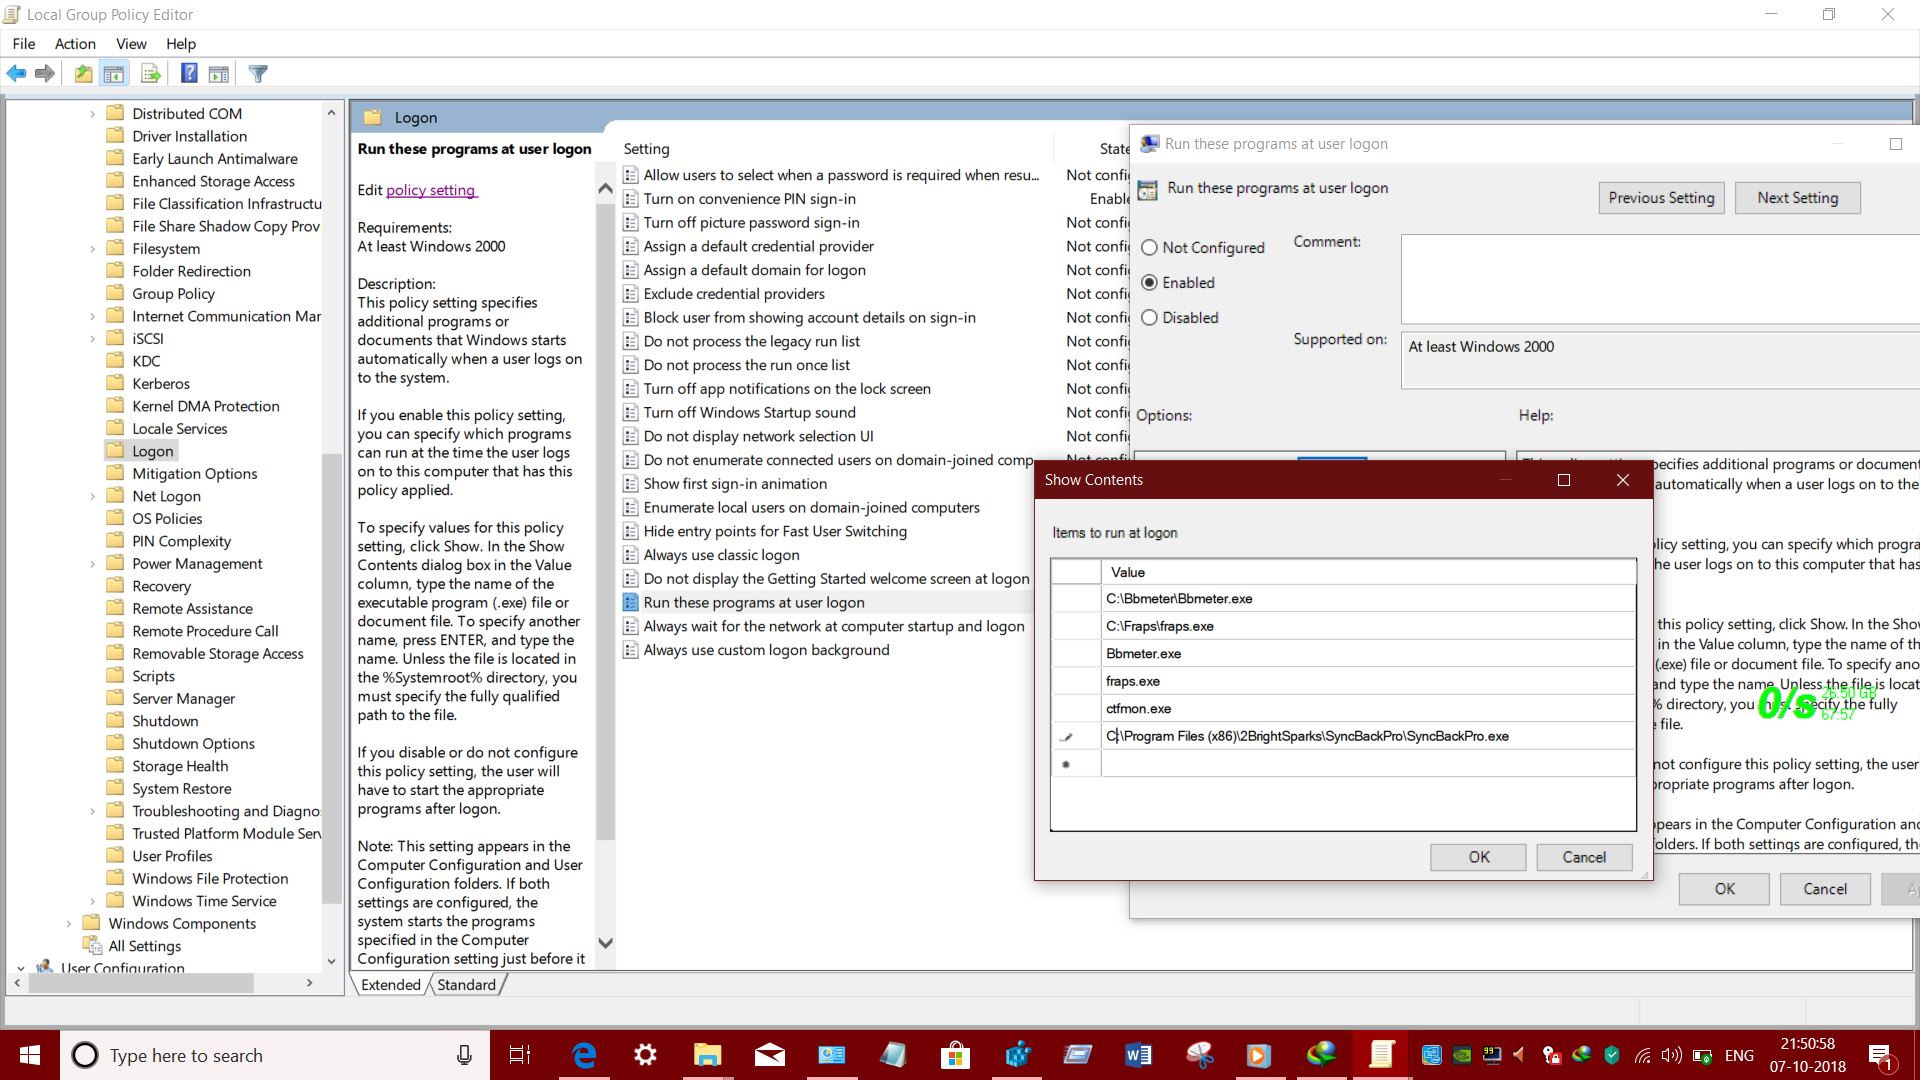Image resolution: width=1920 pixels, height=1080 pixels.
Task: Click the policy setting link
Action: tap(431, 190)
